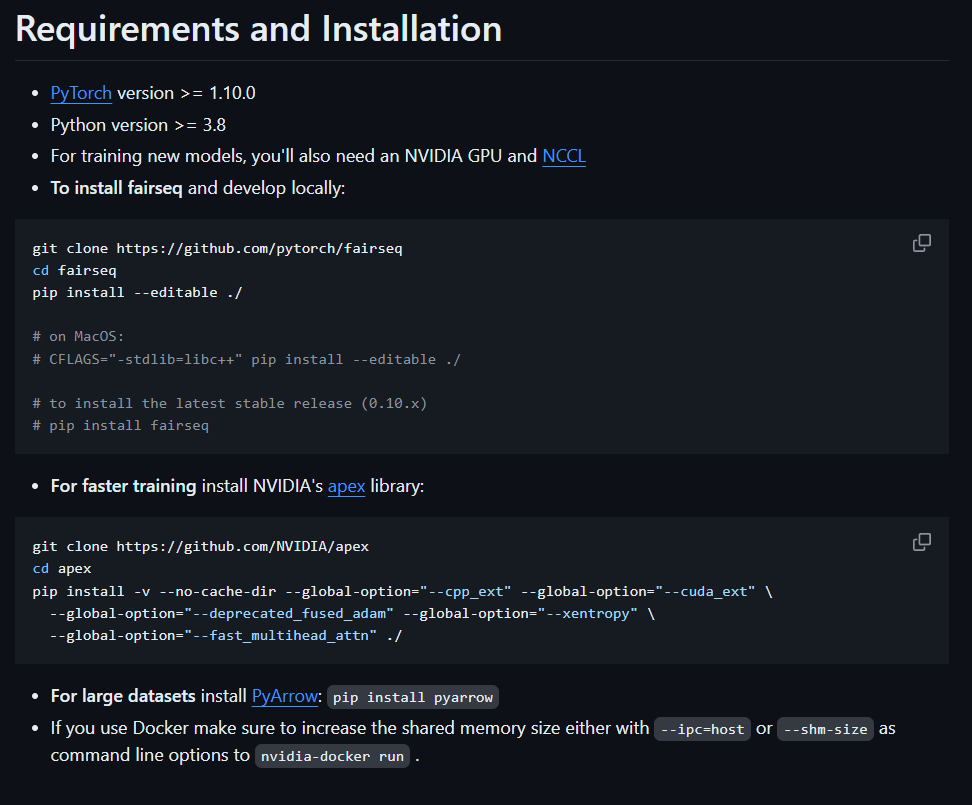The width and height of the screenshot is (972, 805).
Task: Click the 'nvidia-docker run' inline code
Action: pos(332,756)
